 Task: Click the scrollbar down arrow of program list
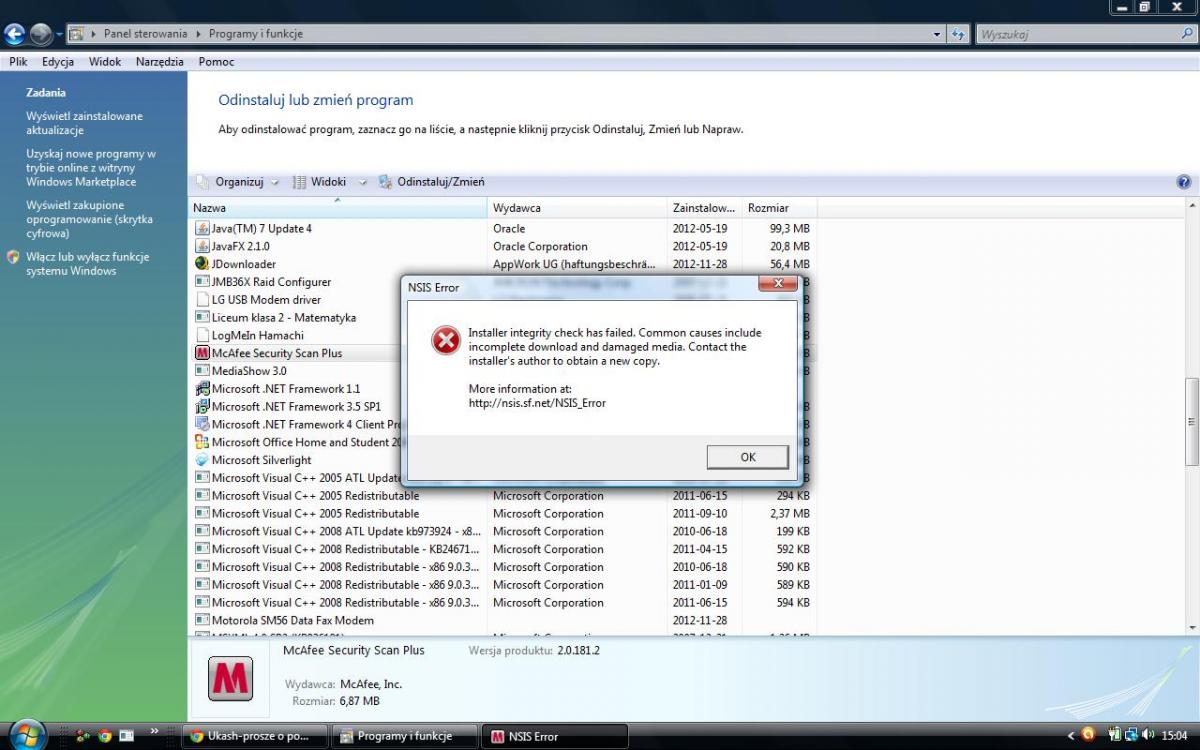[1191, 626]
